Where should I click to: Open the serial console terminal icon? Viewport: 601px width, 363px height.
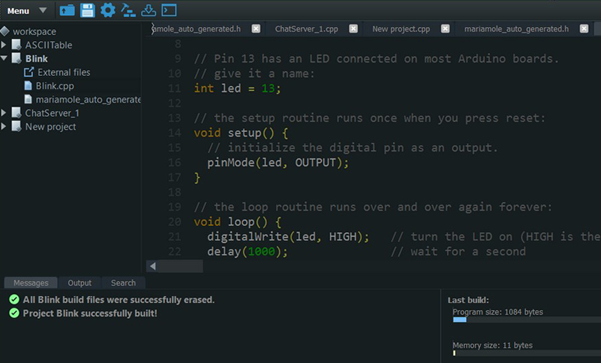tap(169, 10)
